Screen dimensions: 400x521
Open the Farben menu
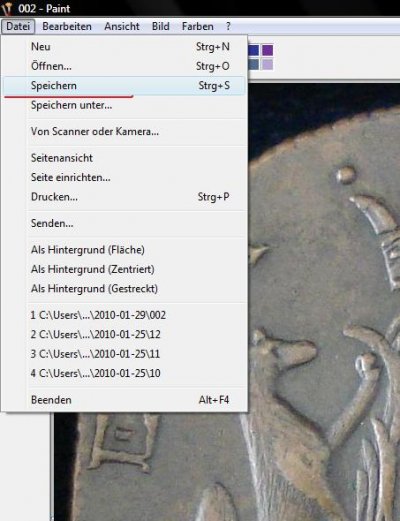pyautogui.click(x=198, y=26)
